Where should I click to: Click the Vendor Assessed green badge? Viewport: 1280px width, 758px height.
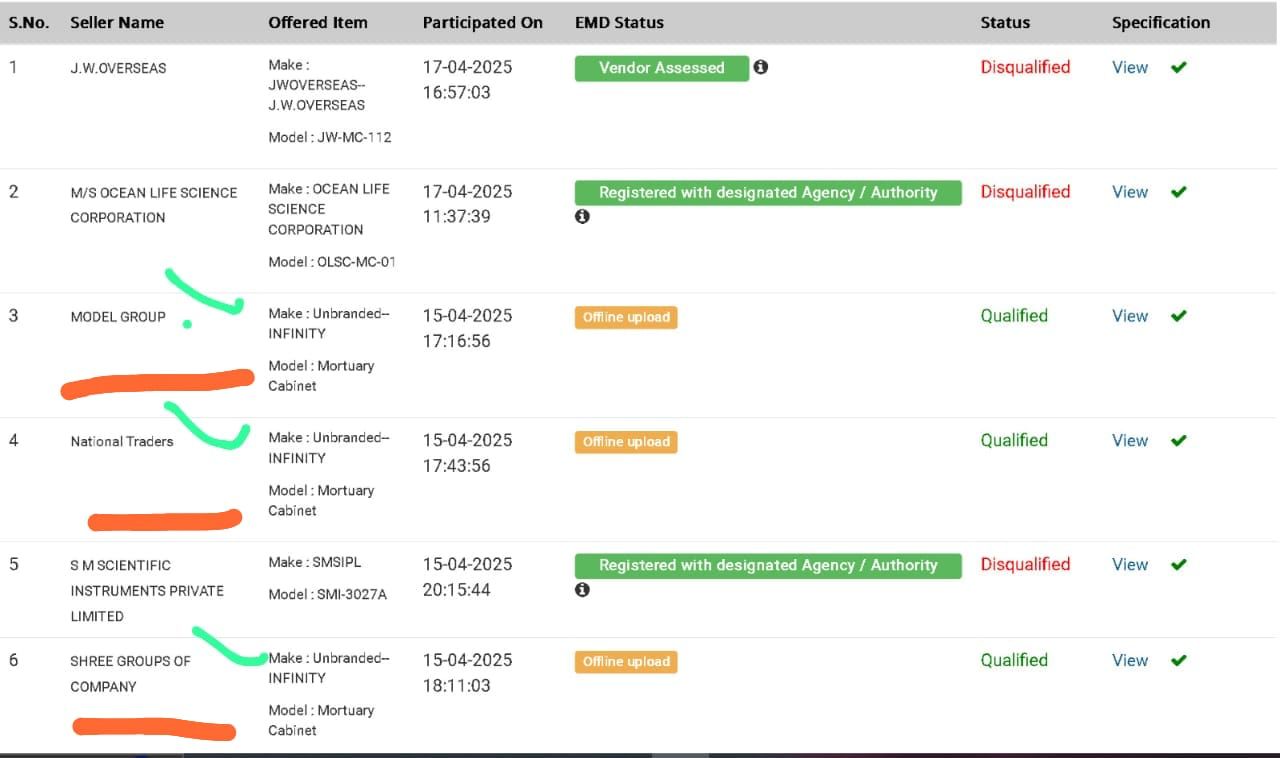point(661,68)
